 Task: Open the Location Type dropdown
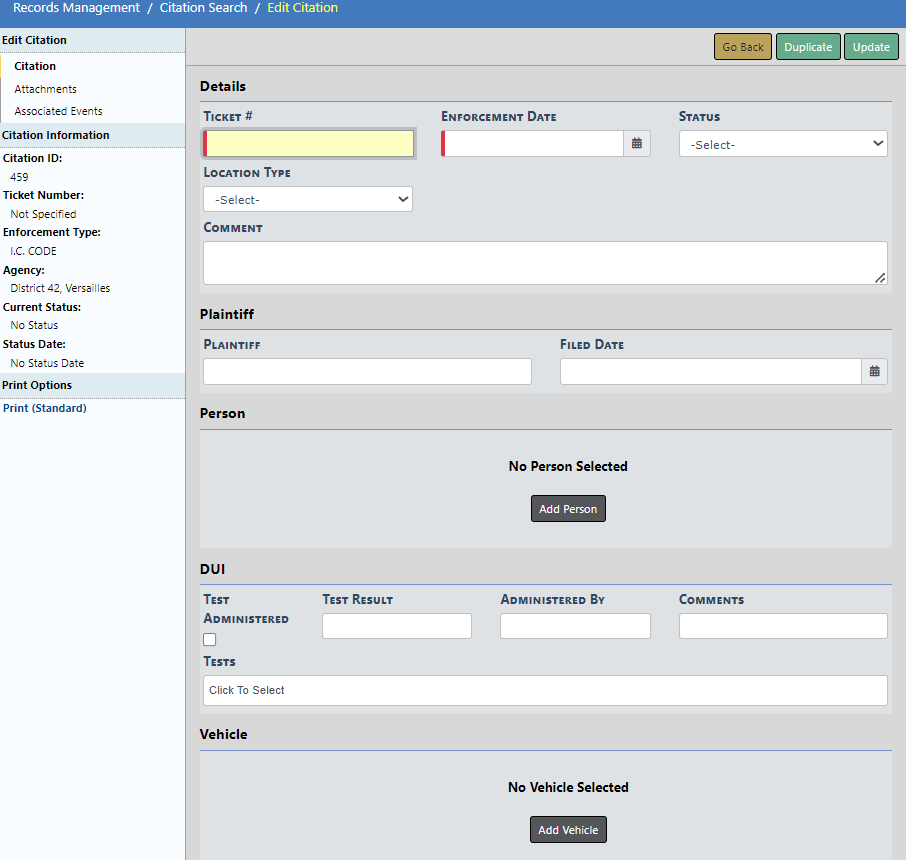(x=308, y=199)
